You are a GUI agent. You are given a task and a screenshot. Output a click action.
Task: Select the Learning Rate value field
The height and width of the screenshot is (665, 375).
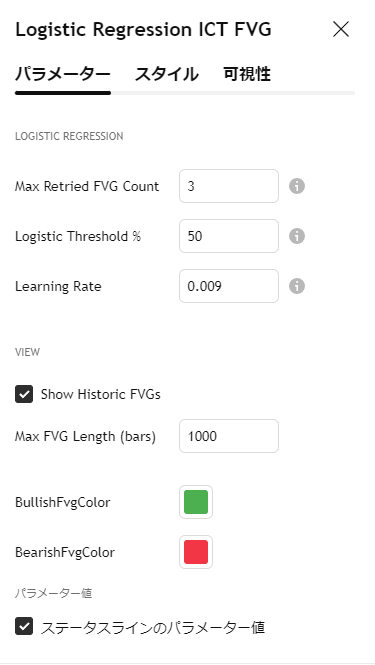(x=229, y=286)
